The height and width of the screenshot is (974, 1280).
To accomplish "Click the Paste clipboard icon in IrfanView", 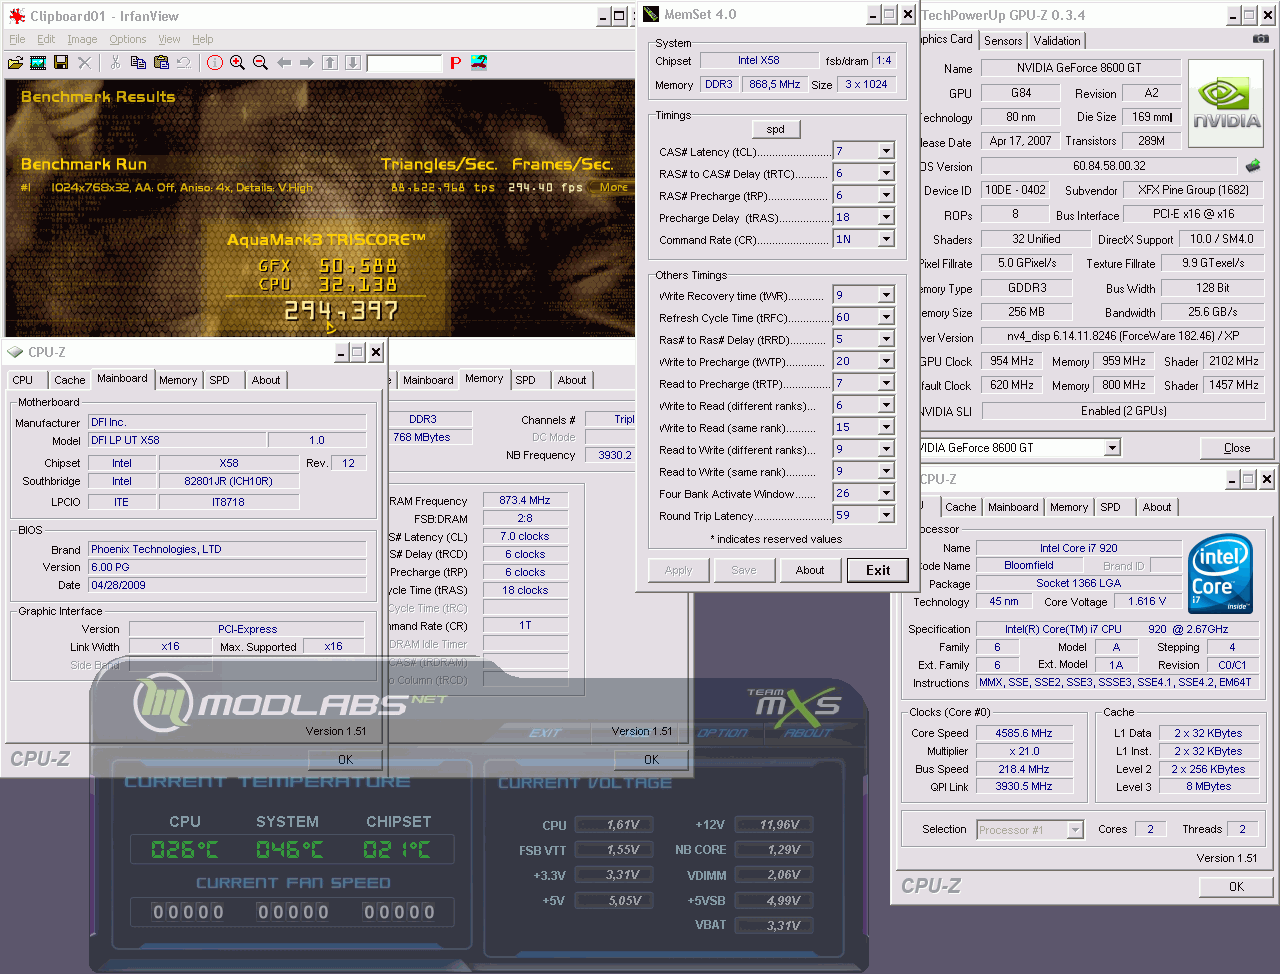I will pyautogui.click(x=161, y=63).
